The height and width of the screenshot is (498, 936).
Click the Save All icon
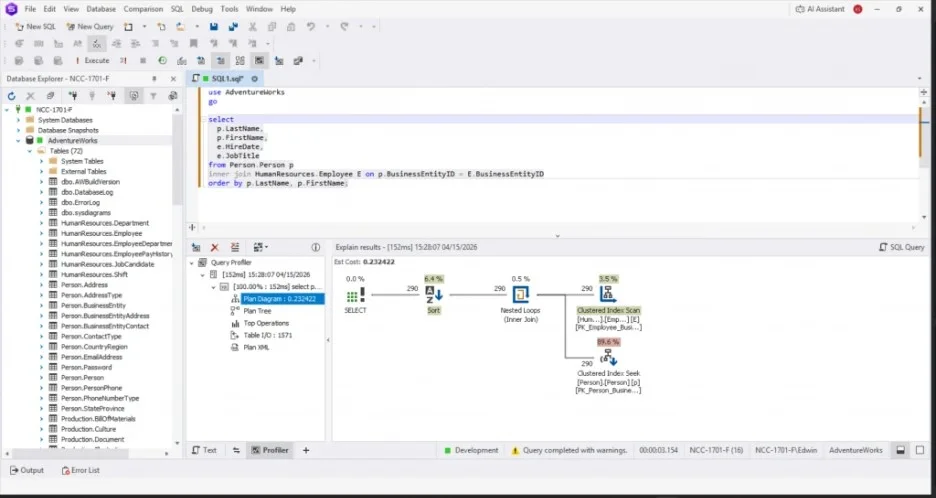pos(233,26)
